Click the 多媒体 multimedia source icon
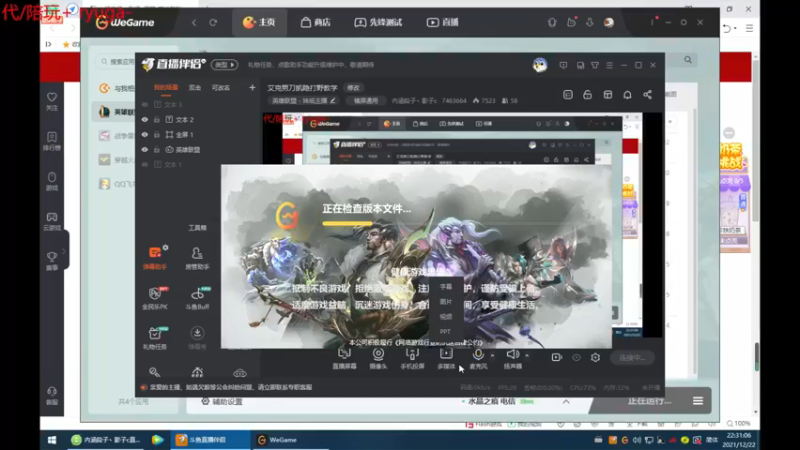 tap(446, 354)
